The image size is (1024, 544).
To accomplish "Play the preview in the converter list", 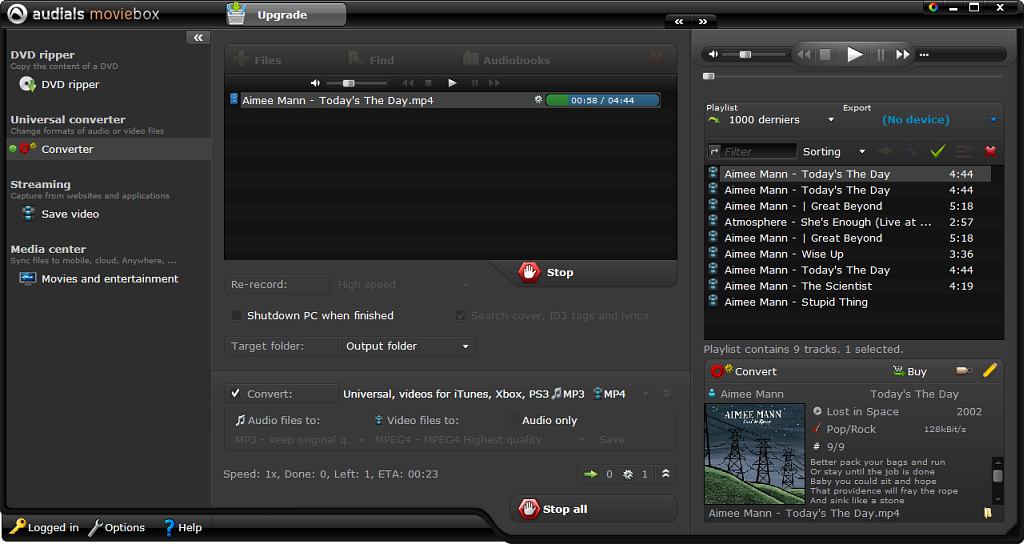I will pos(452,83).
